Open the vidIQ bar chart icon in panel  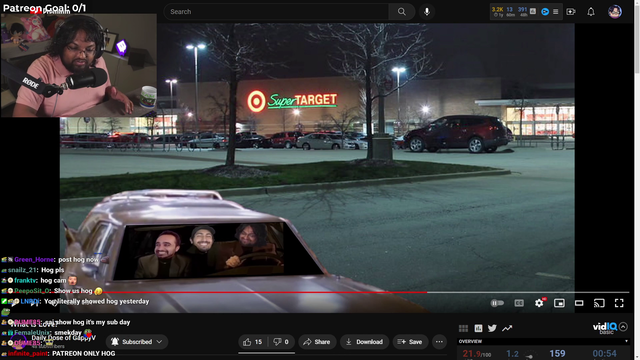tap(478, 328)
